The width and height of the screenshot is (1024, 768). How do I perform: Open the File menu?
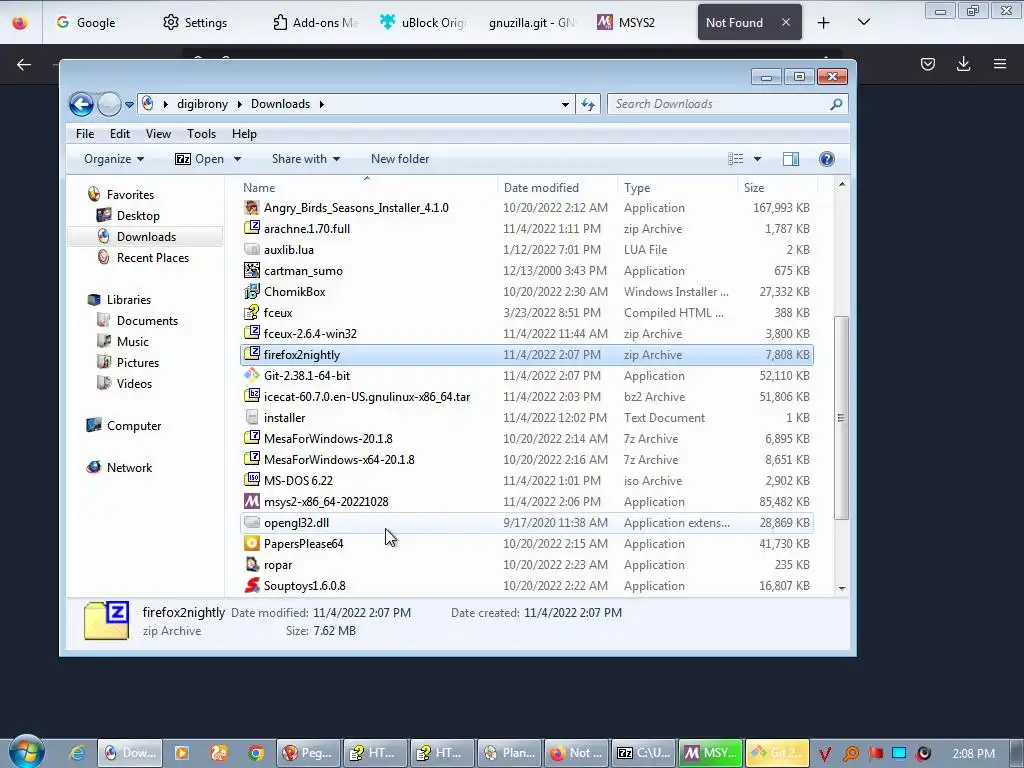pos(85,134)
